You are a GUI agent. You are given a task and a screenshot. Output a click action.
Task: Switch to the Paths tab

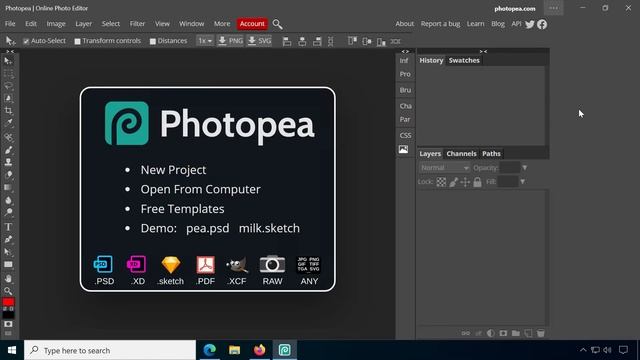coord(491,154)
